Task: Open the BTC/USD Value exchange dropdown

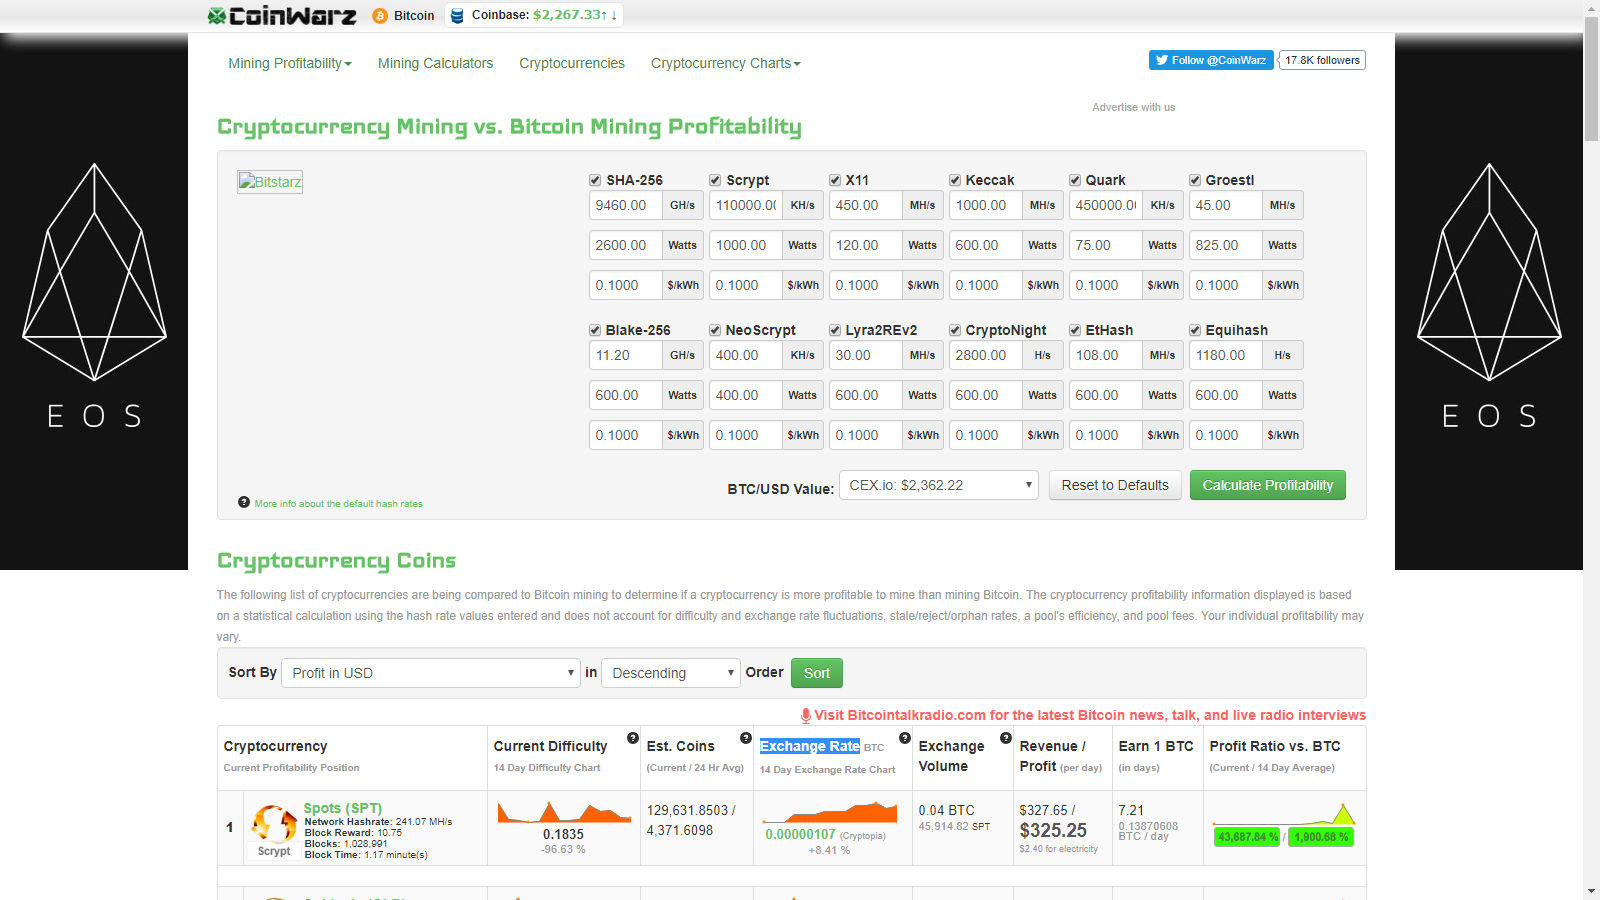Action: pyautogui.click(x=939, y=485)
